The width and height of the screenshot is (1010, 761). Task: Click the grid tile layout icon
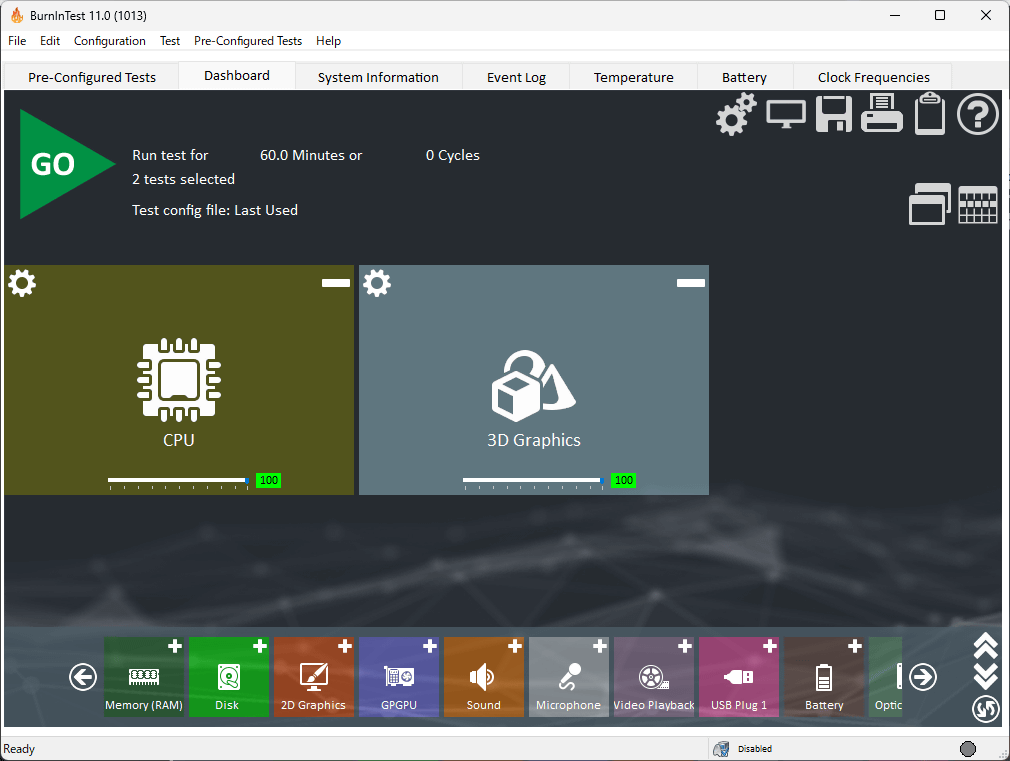pos(978,205)
